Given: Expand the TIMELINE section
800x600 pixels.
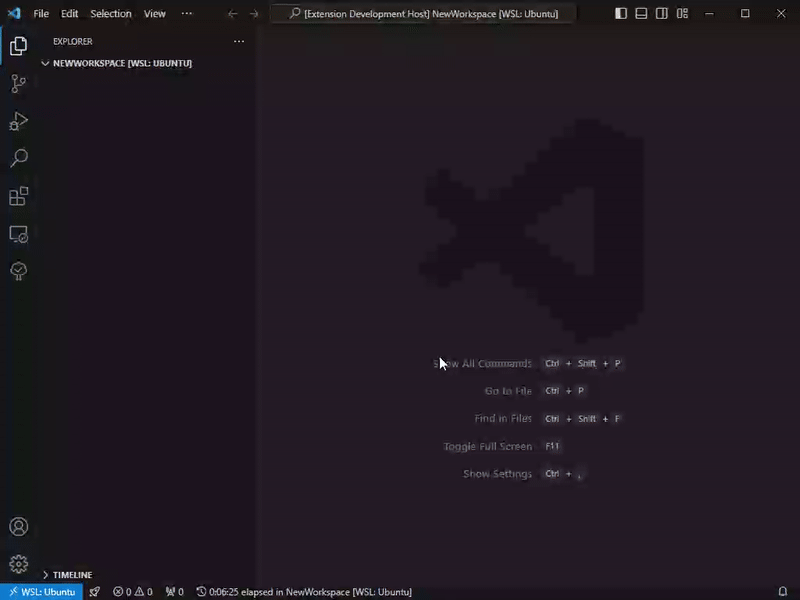Looking at the screenshot, I should click(x=67, y=575).
